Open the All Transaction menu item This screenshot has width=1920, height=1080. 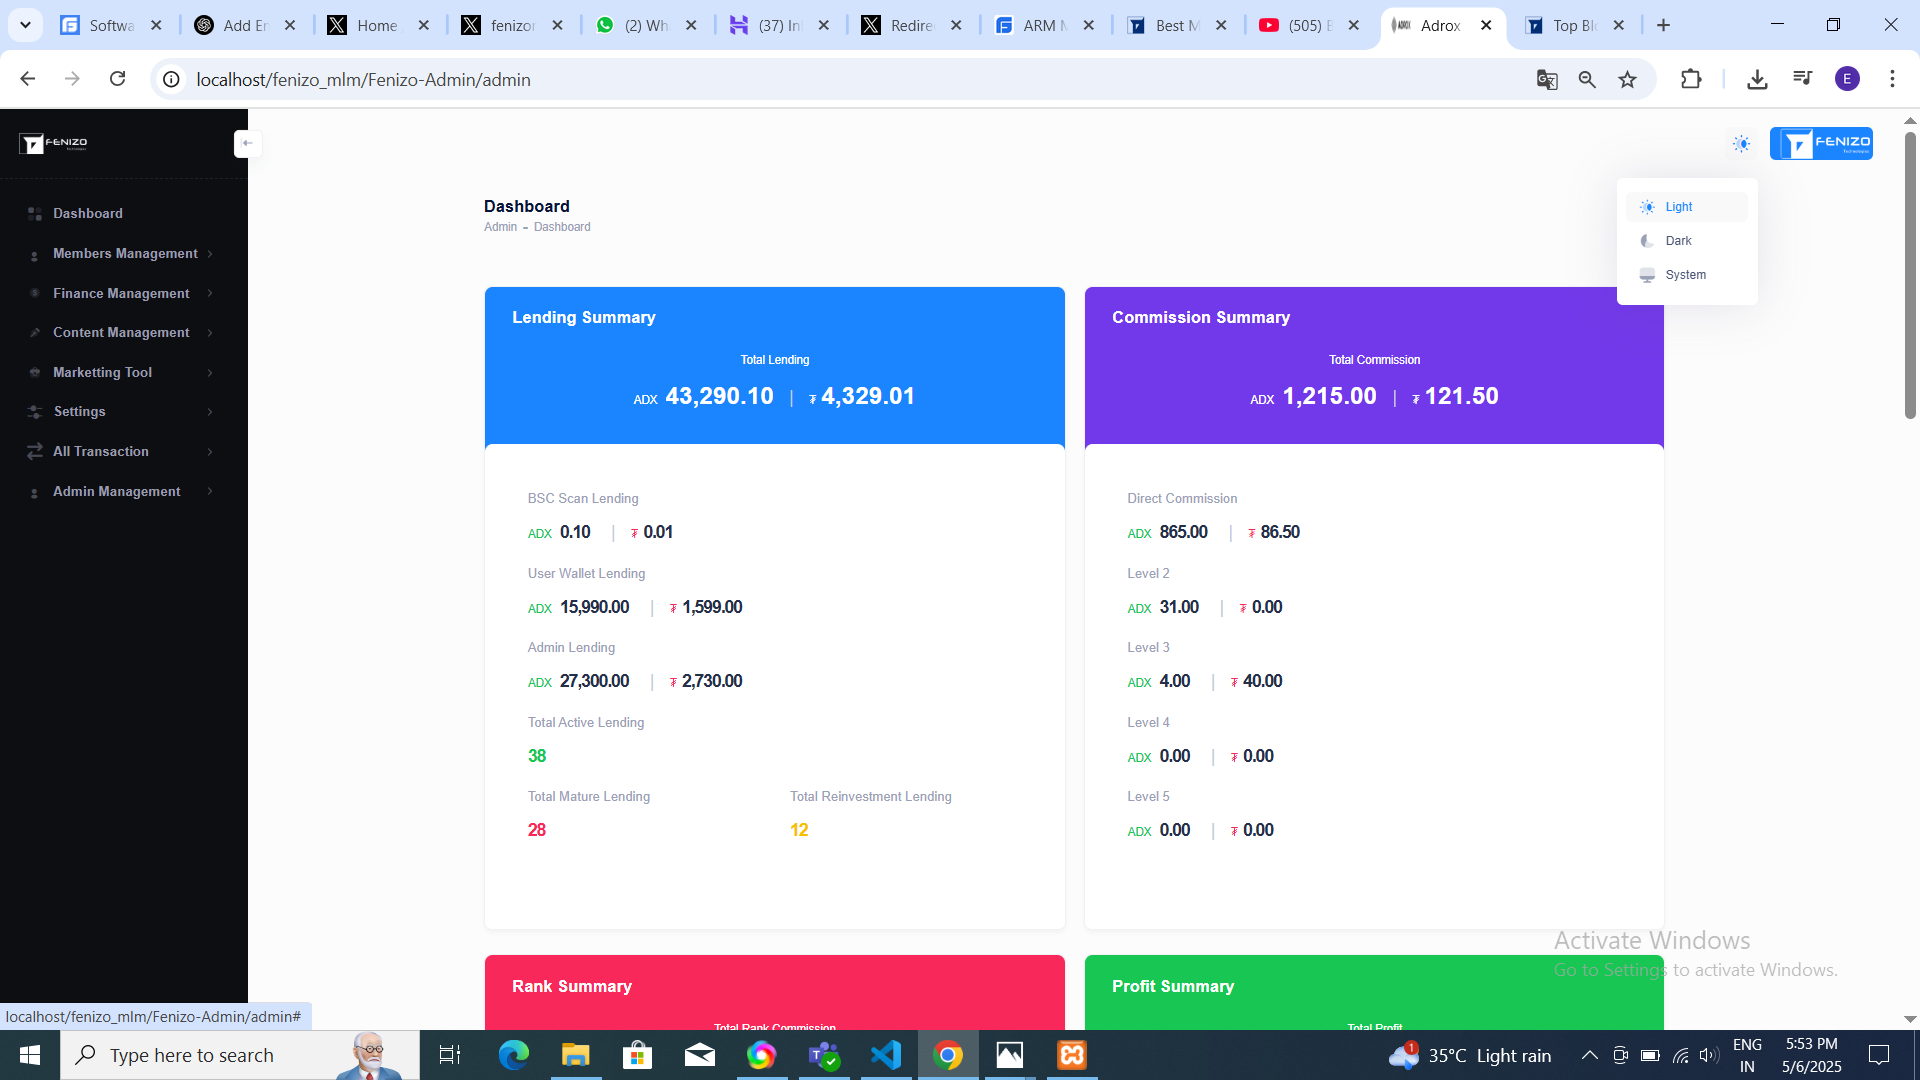tap(100, 451)
